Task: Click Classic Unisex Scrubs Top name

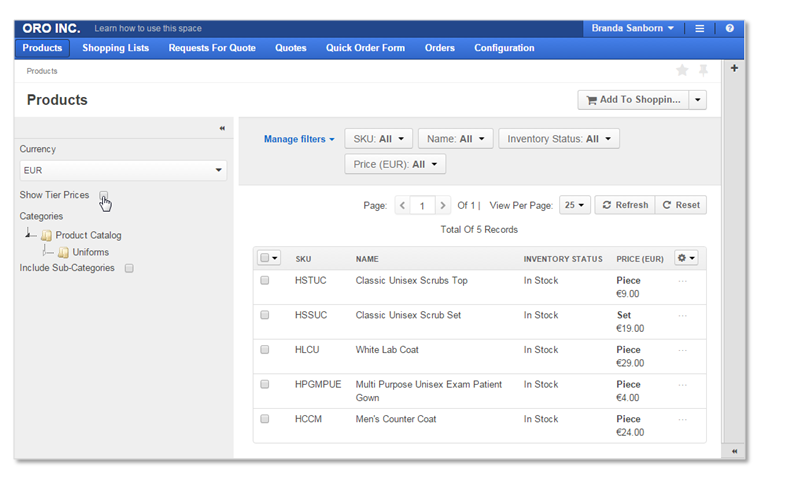Action: (412, 280)
